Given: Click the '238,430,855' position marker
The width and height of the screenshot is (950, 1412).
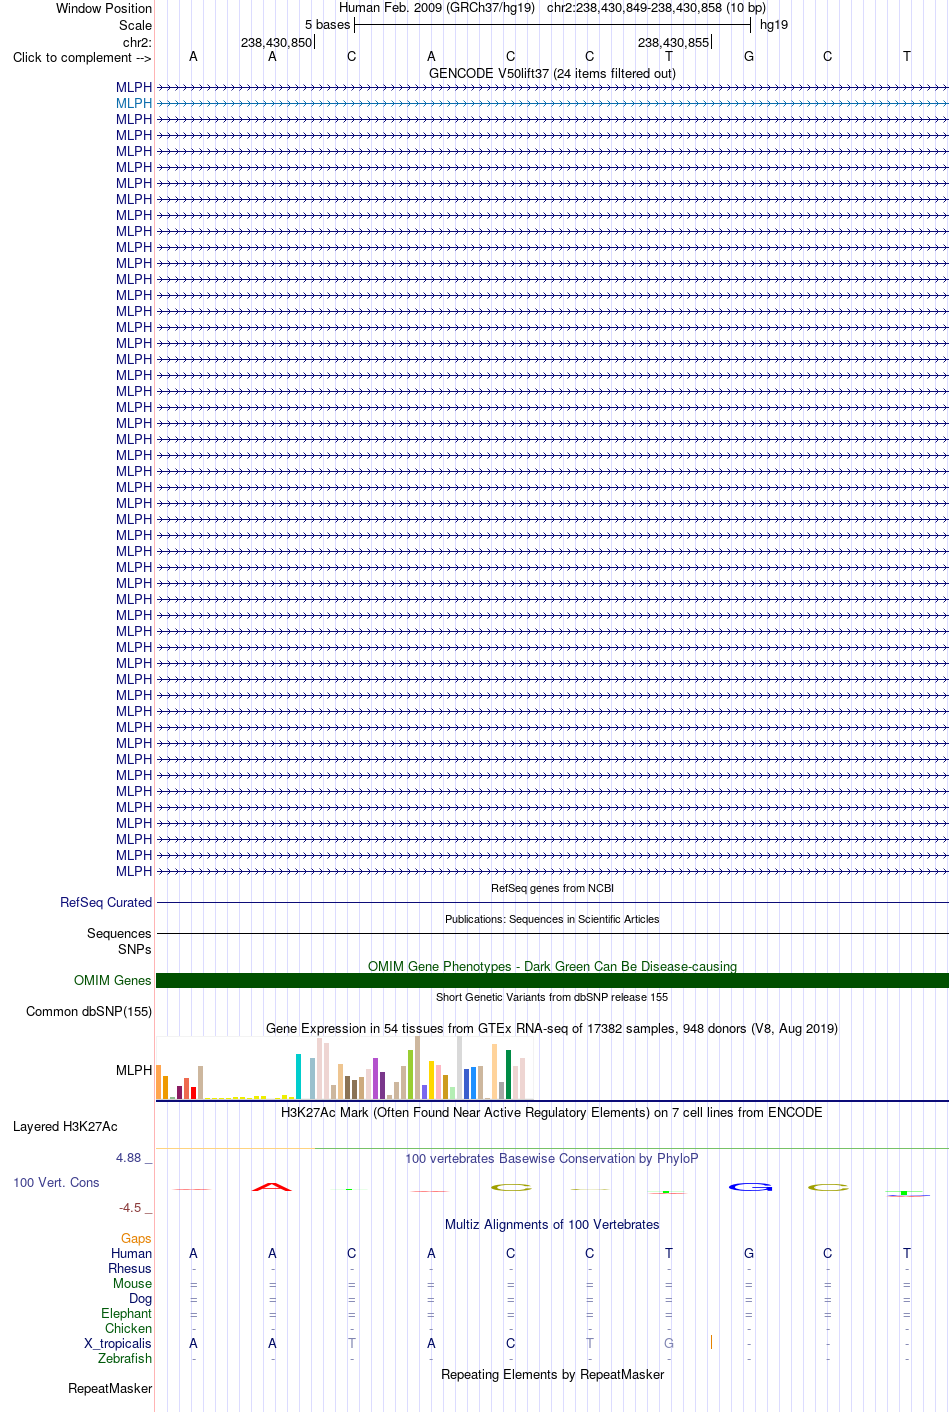Looking at the screenshot, I should 673,42.
